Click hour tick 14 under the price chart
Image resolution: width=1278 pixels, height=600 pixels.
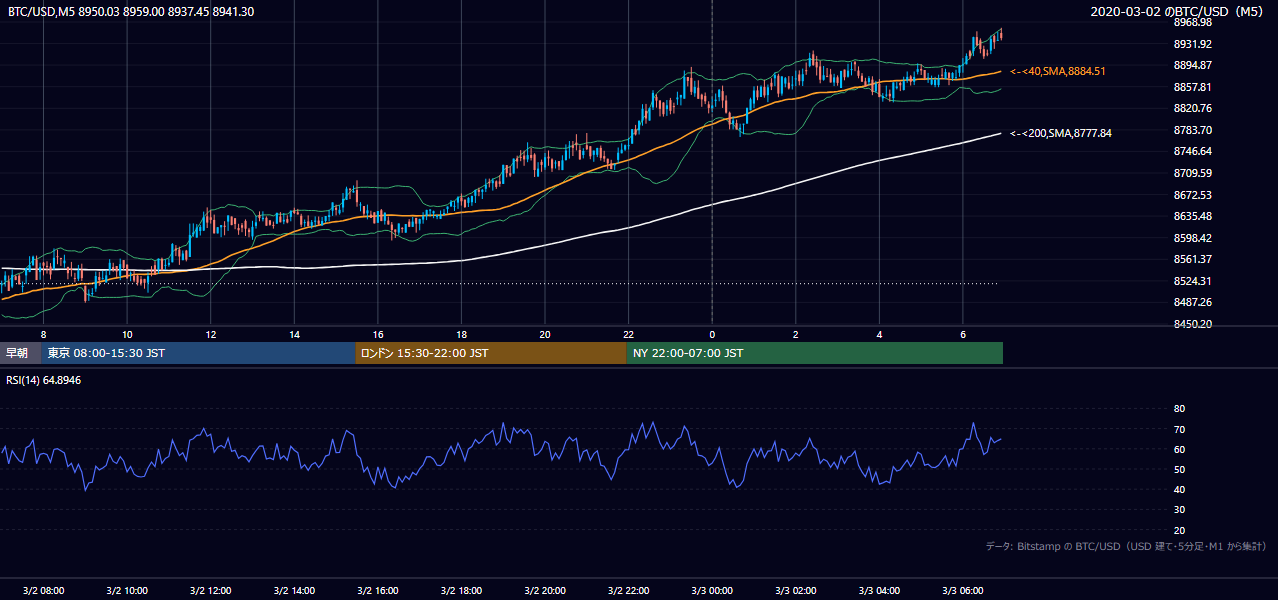(x=294, y=334)
